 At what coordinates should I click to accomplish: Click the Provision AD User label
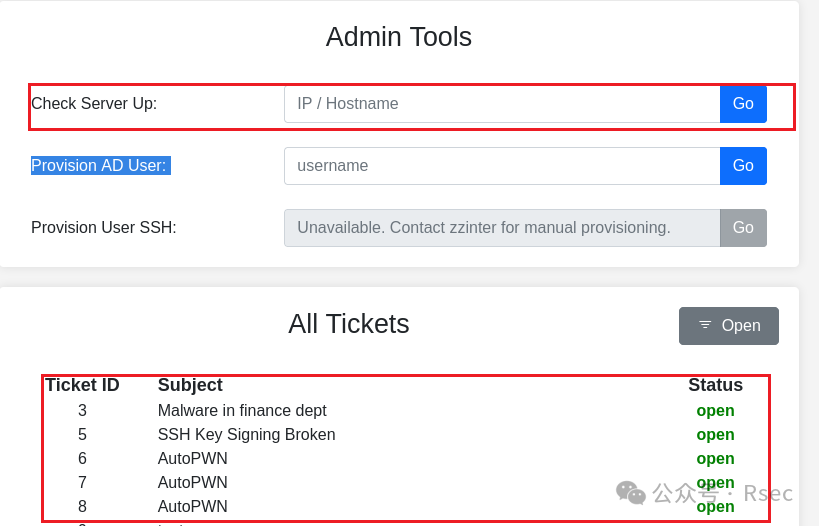pos(99,166)
